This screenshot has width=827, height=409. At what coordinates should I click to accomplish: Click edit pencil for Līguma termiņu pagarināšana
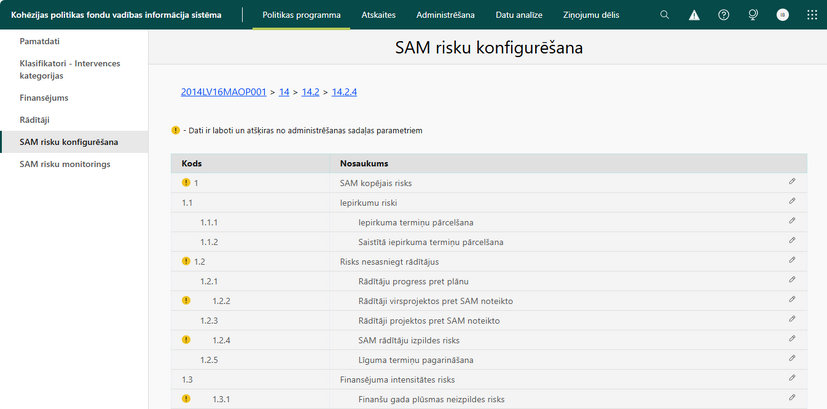792,358
